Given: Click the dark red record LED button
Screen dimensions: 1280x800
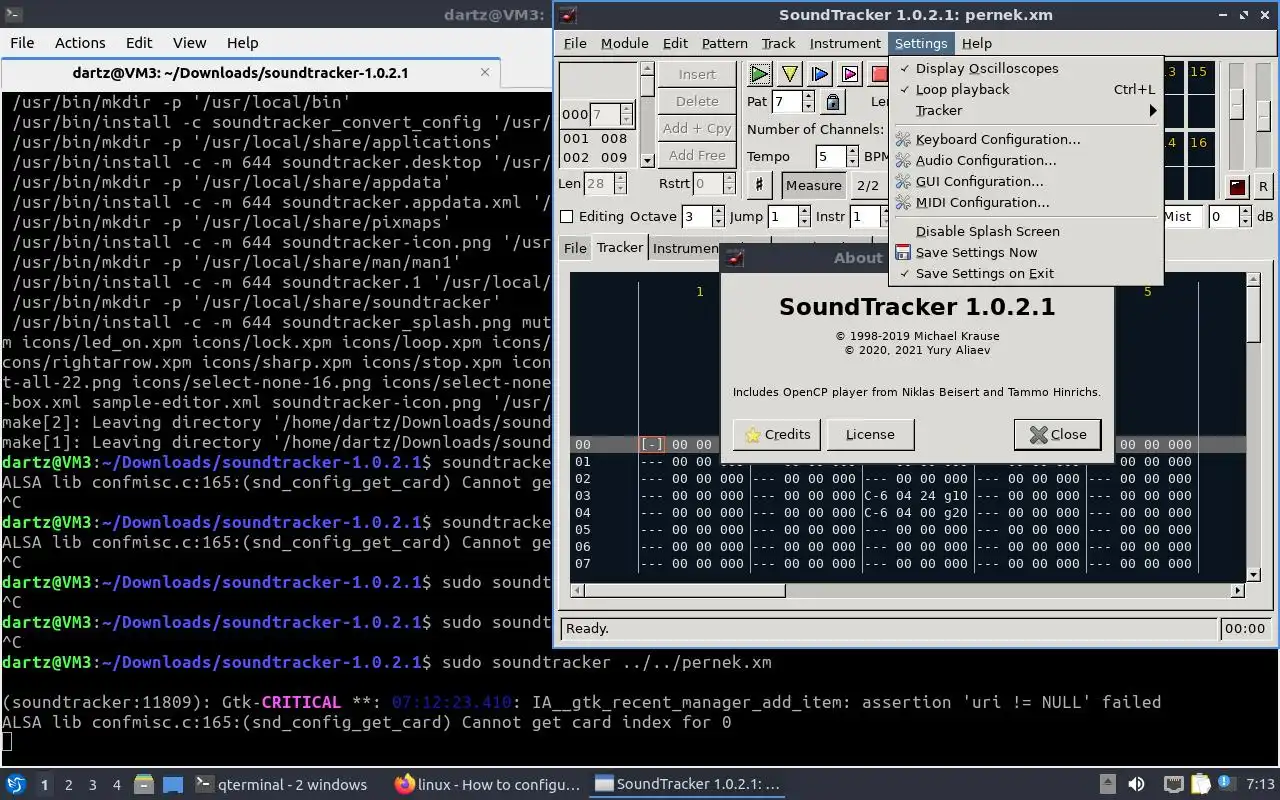Looking at the screenshot, I should pos(1238,187).
